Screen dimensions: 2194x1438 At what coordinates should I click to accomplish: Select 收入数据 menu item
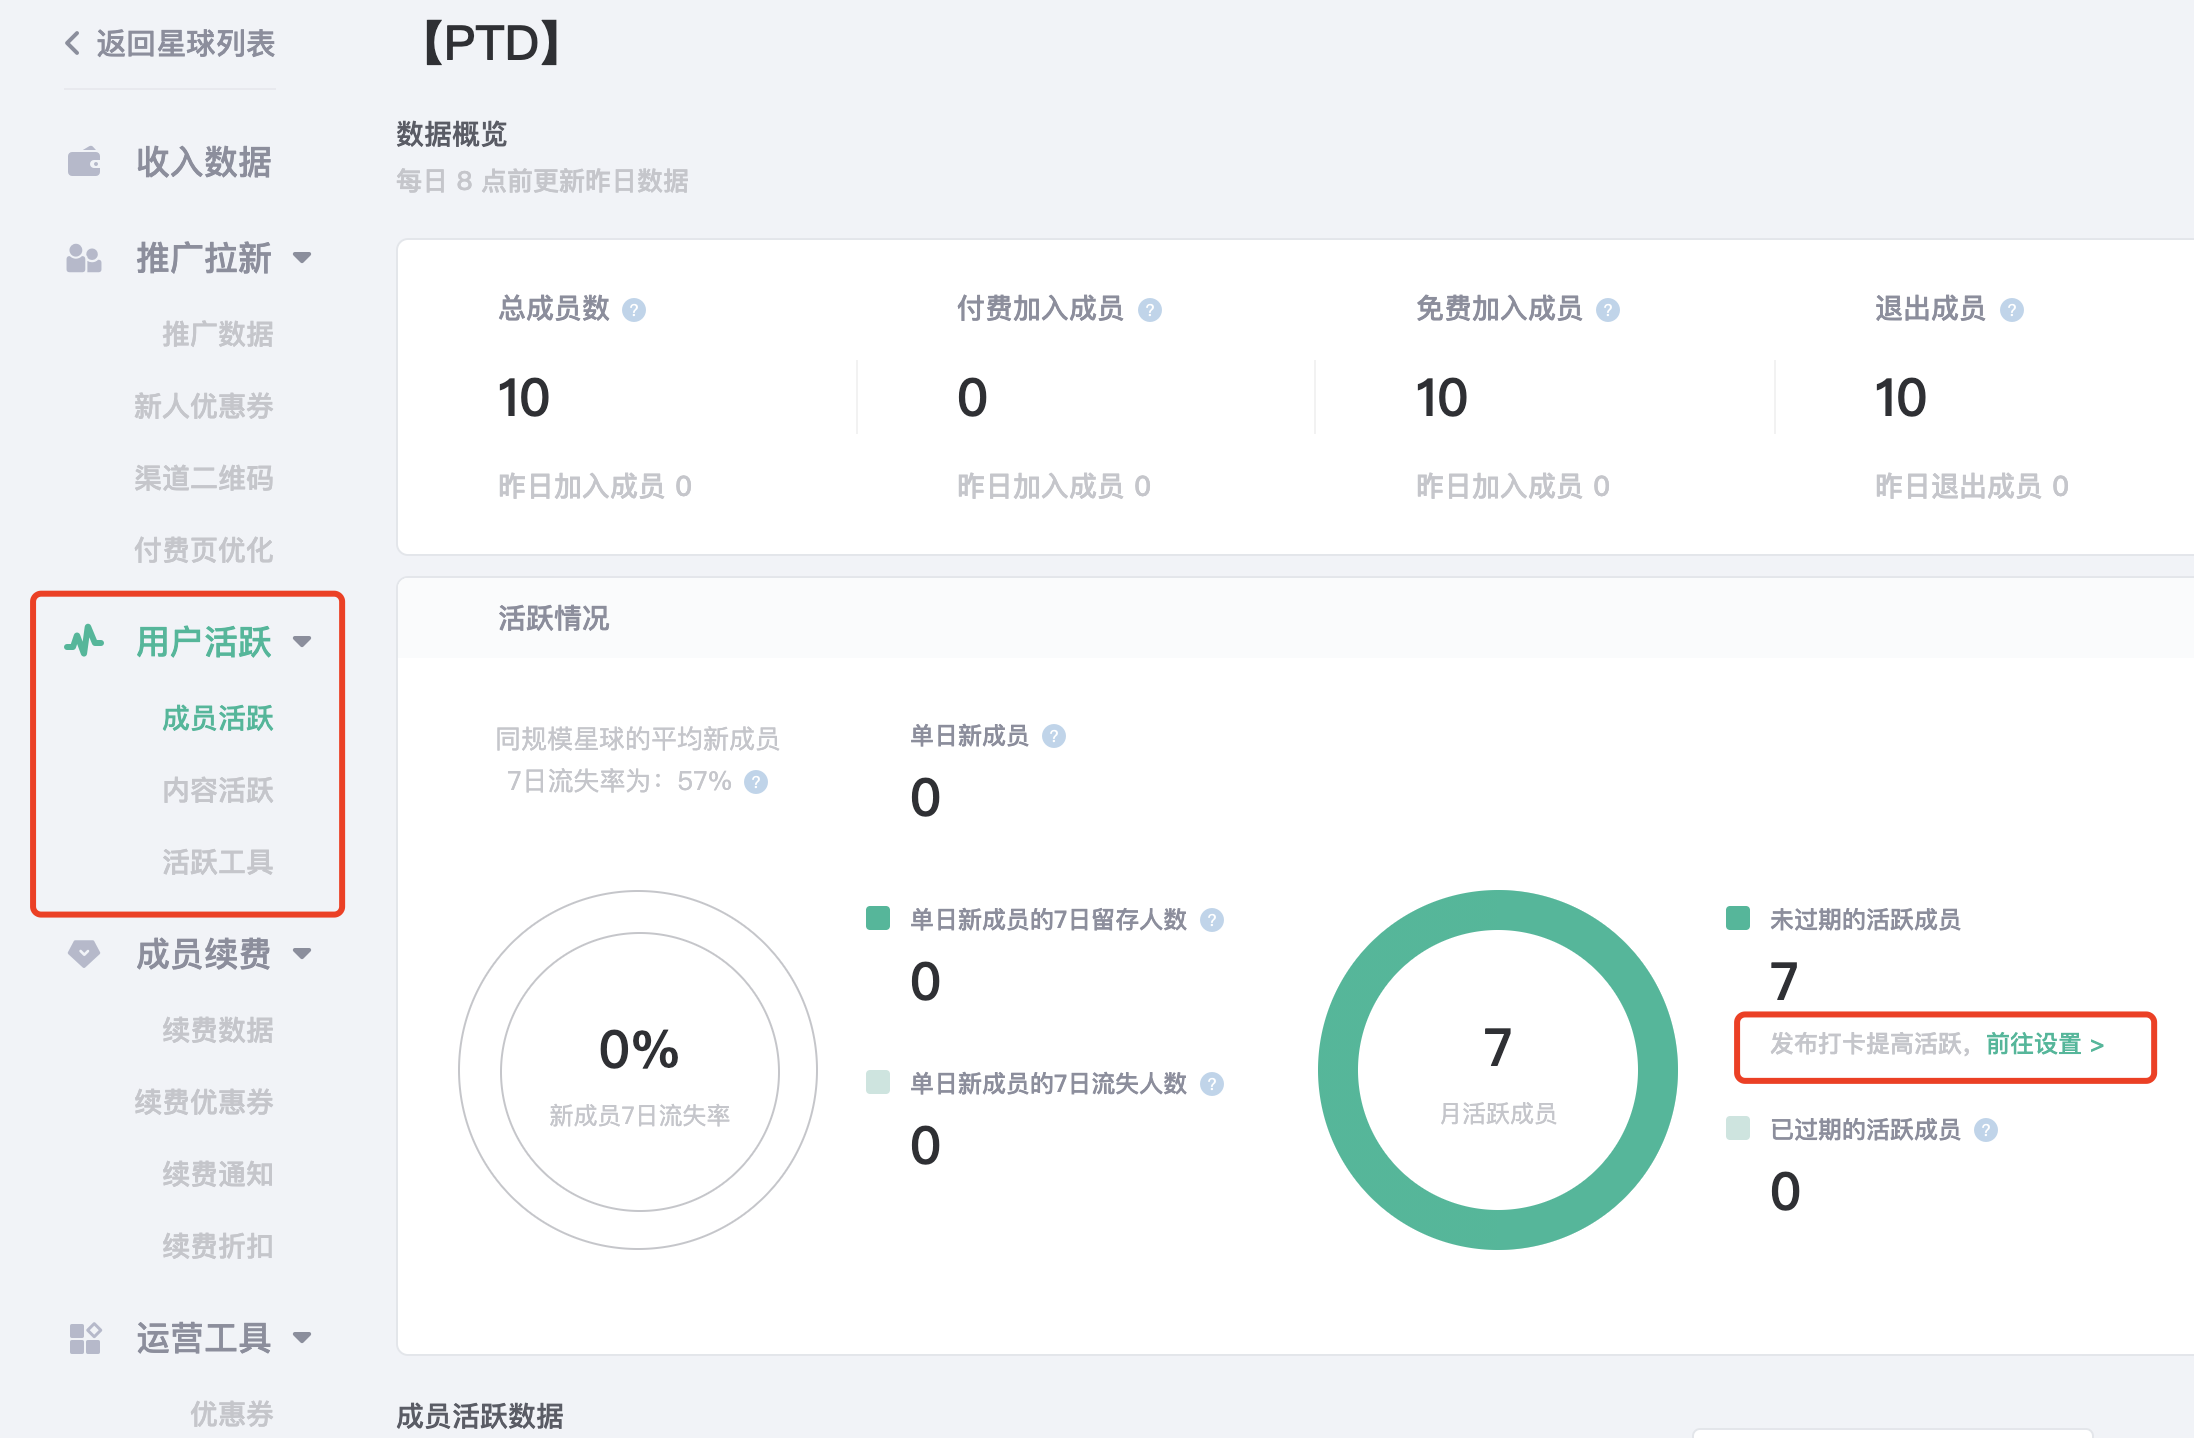click(x=203, y=161)
